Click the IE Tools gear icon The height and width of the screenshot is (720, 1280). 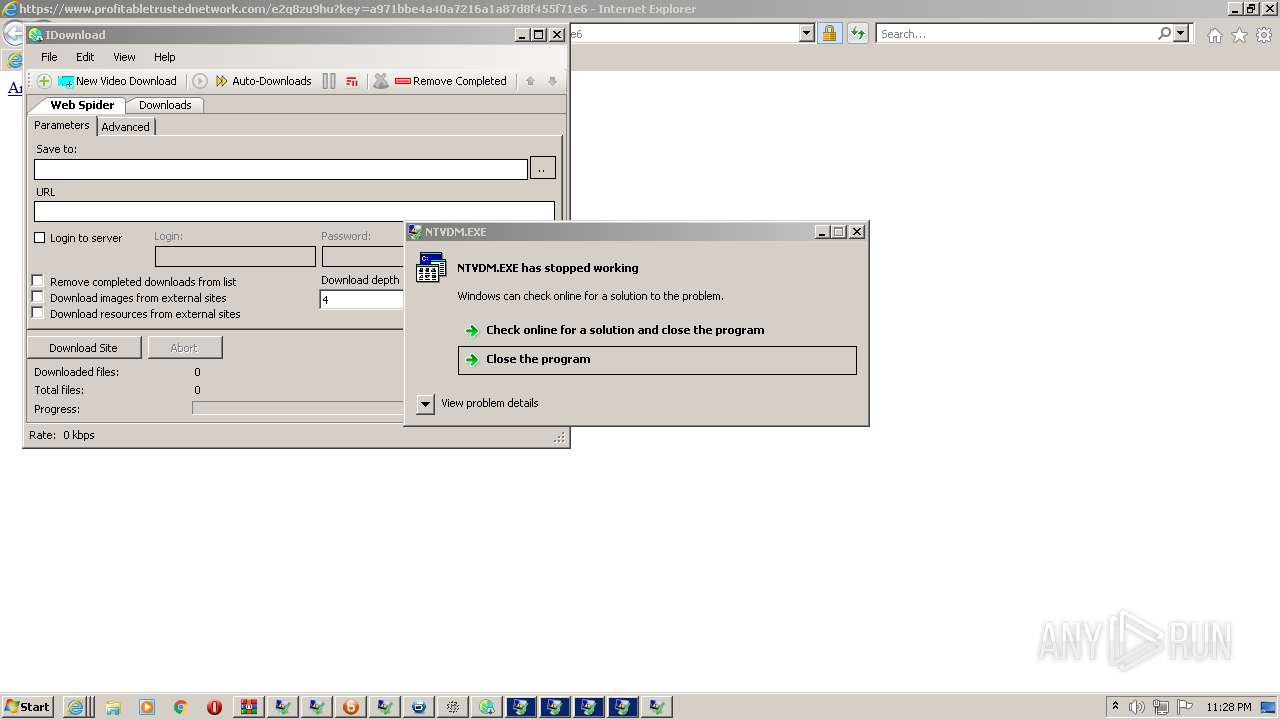click(1264, 35)
